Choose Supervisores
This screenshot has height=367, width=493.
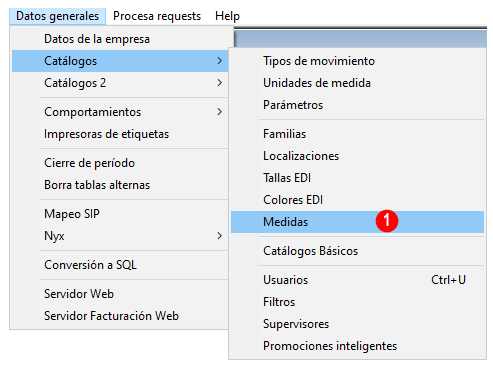(357, 324)
